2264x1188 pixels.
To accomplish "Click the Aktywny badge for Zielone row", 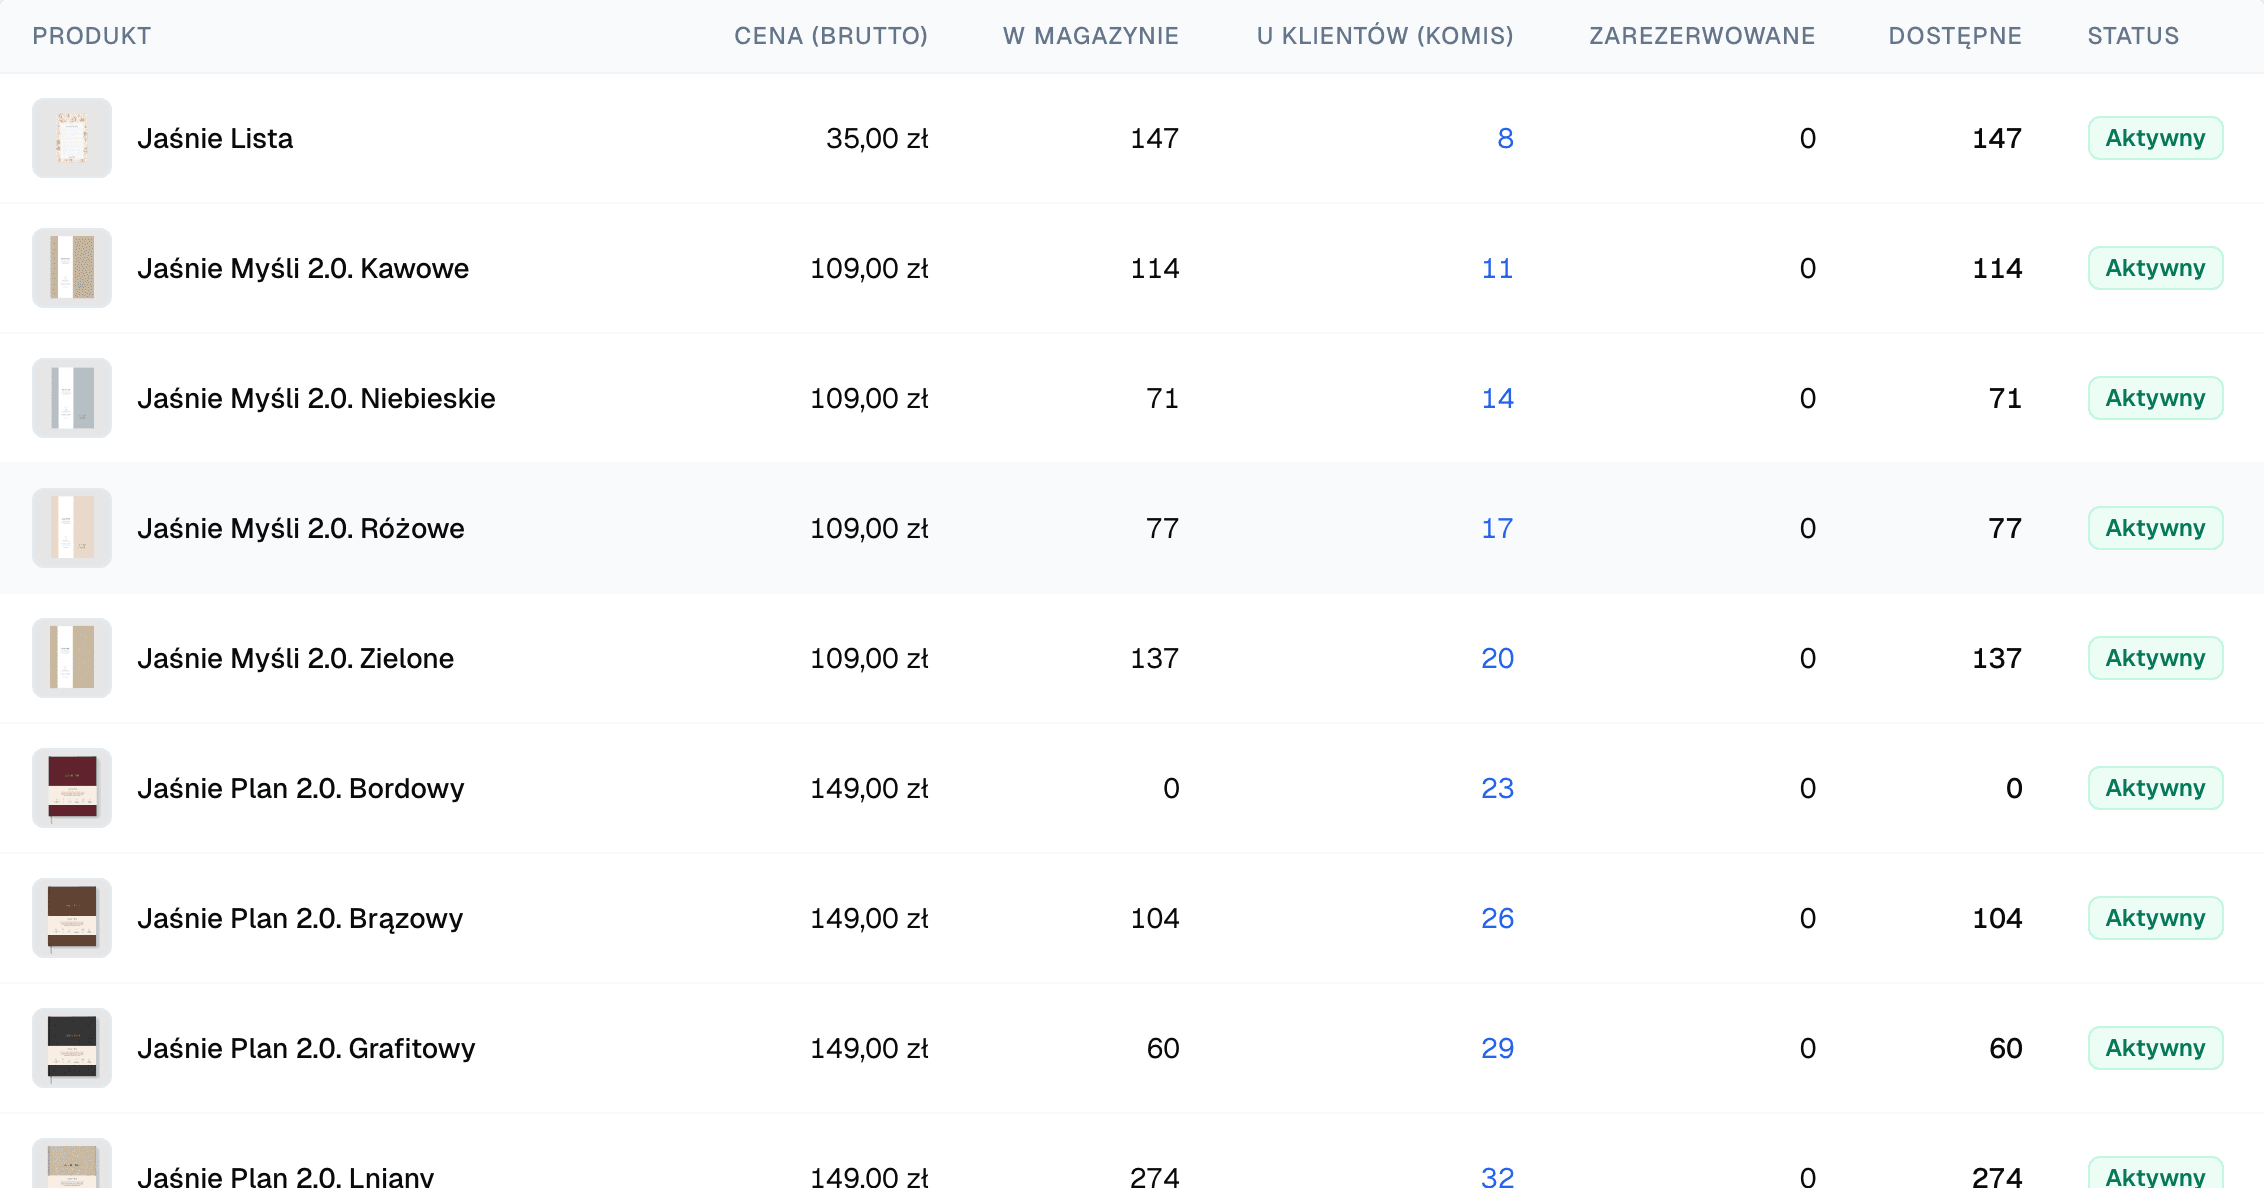I will pos(2155,658).
